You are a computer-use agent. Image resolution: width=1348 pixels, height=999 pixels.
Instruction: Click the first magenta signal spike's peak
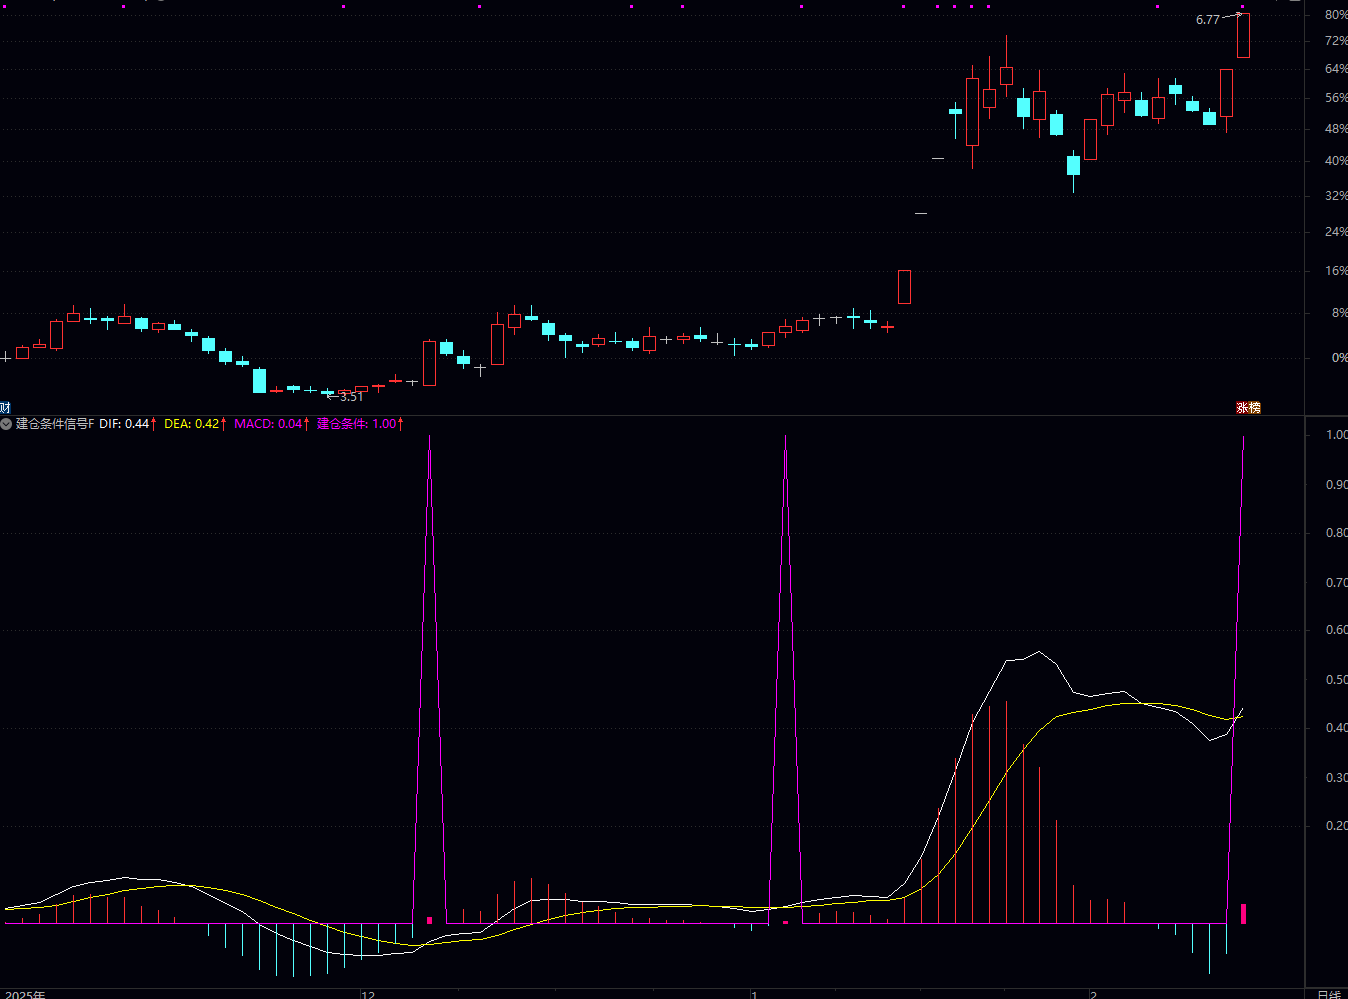(x=430, y=438)
